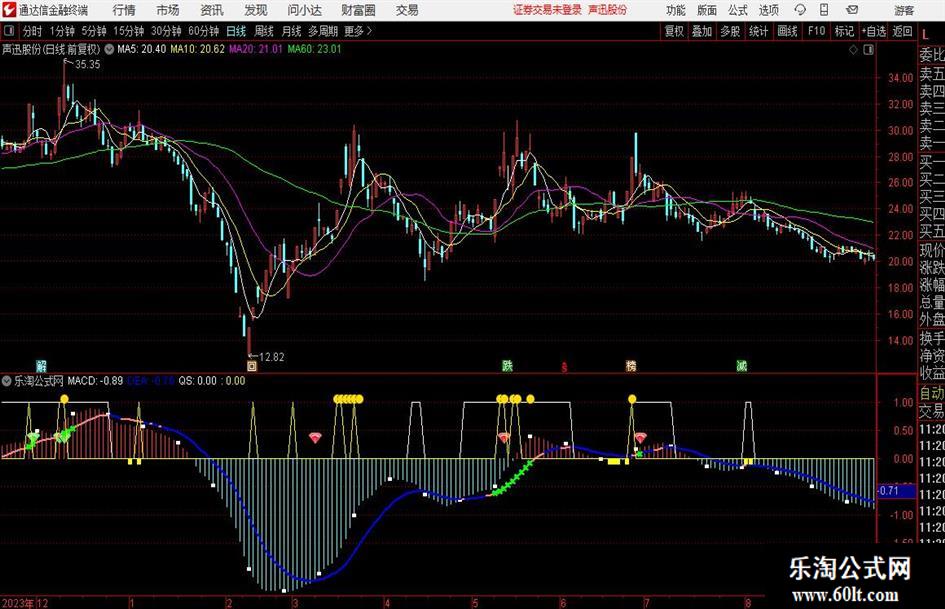Expand the 更多 periods list
This screenshot has height=609, width=945.
click(x=358, y=31)
